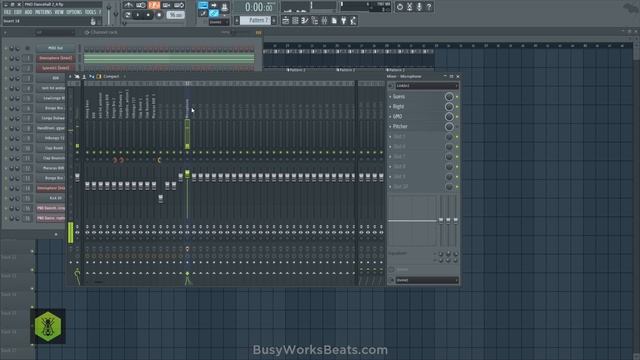
Task: Click the last icon in shortcut toolbar row
Action: click(x=353, y=20)
